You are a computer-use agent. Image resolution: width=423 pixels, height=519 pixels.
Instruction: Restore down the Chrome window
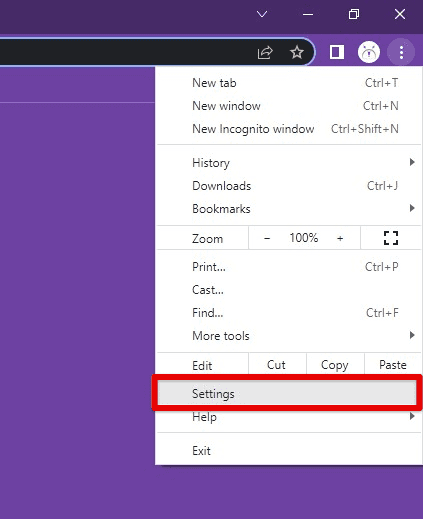click(x=354, y=14)
